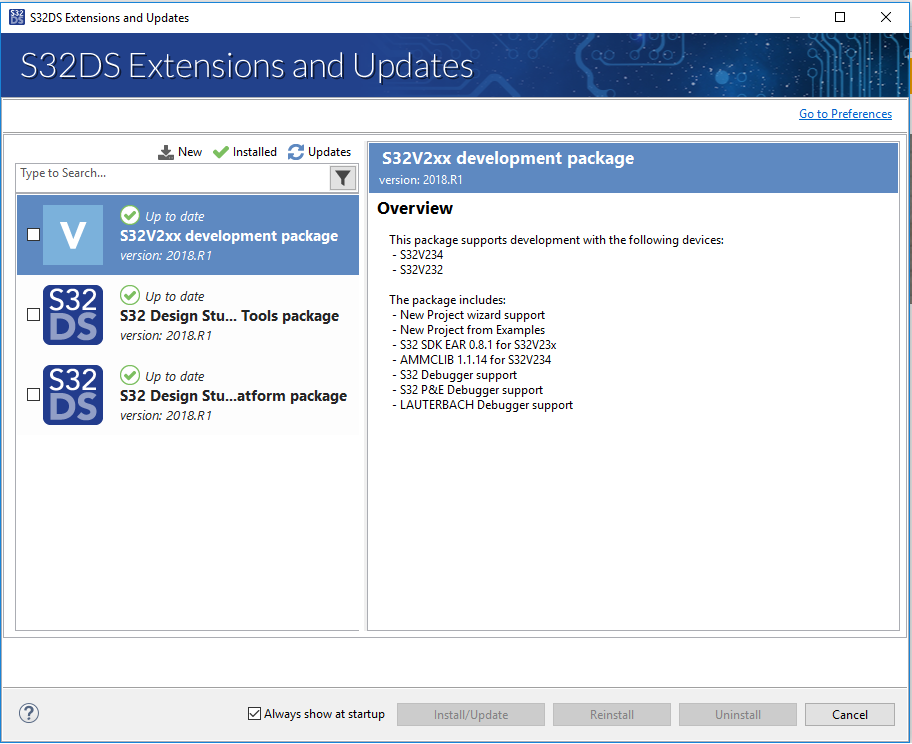Maximize the Extensions and Updates window

(840, 17)
